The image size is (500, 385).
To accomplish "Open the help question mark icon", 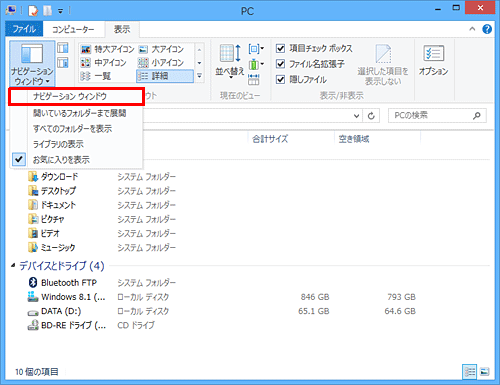I will (x=487, y=29).
